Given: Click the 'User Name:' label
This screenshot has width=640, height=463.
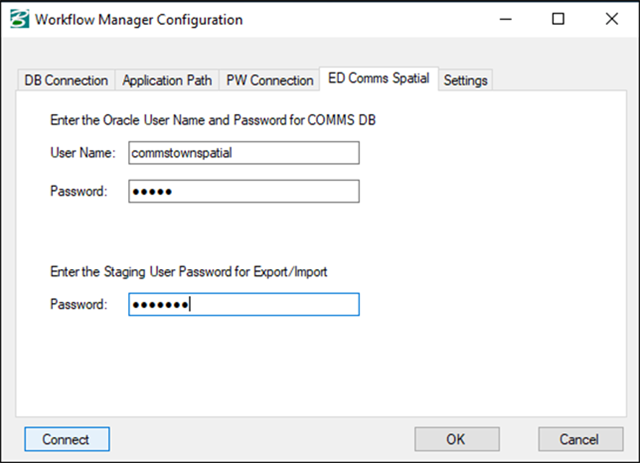Looking at the screenshot, I should click(x=83, y=153).
